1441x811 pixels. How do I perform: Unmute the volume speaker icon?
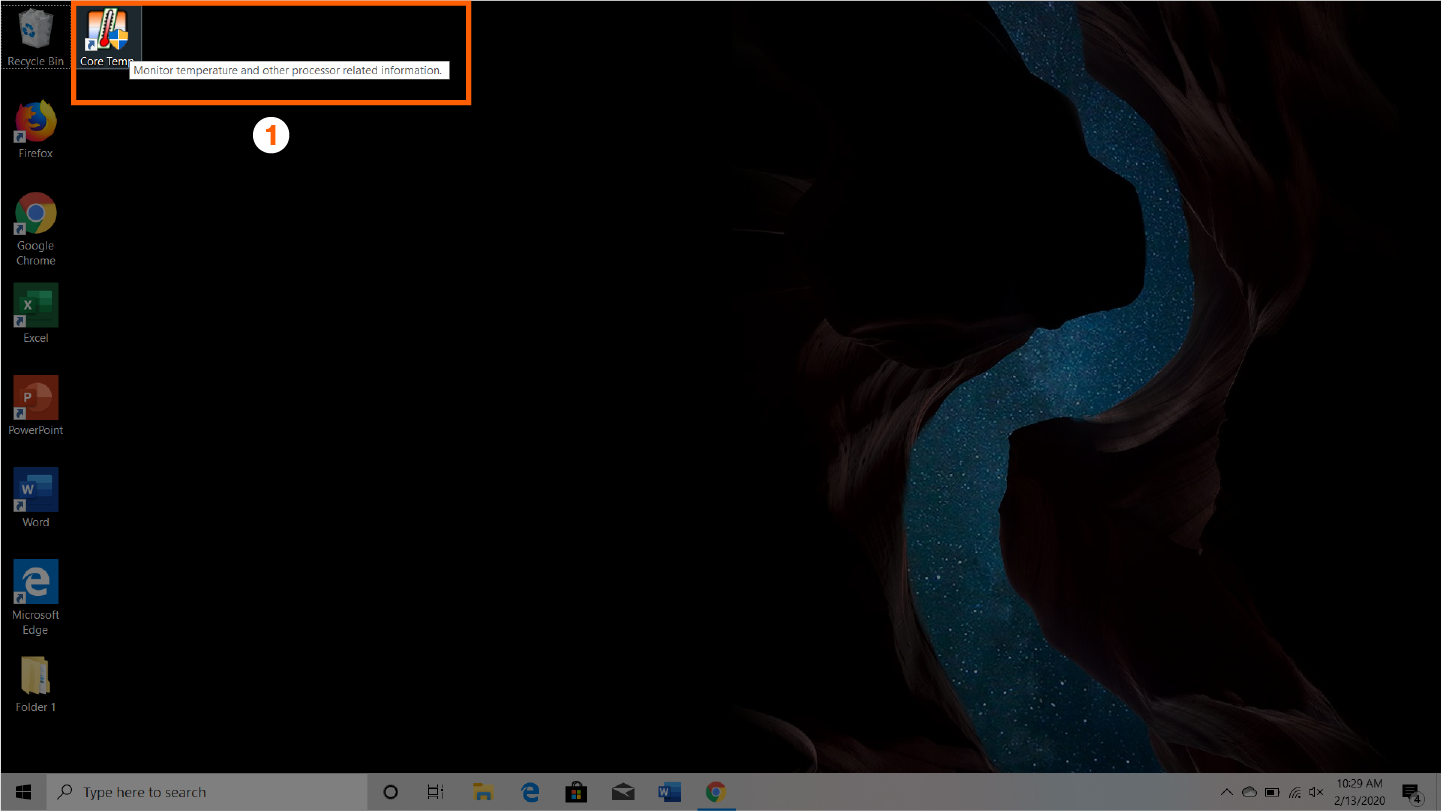[x=1317, y=792]
